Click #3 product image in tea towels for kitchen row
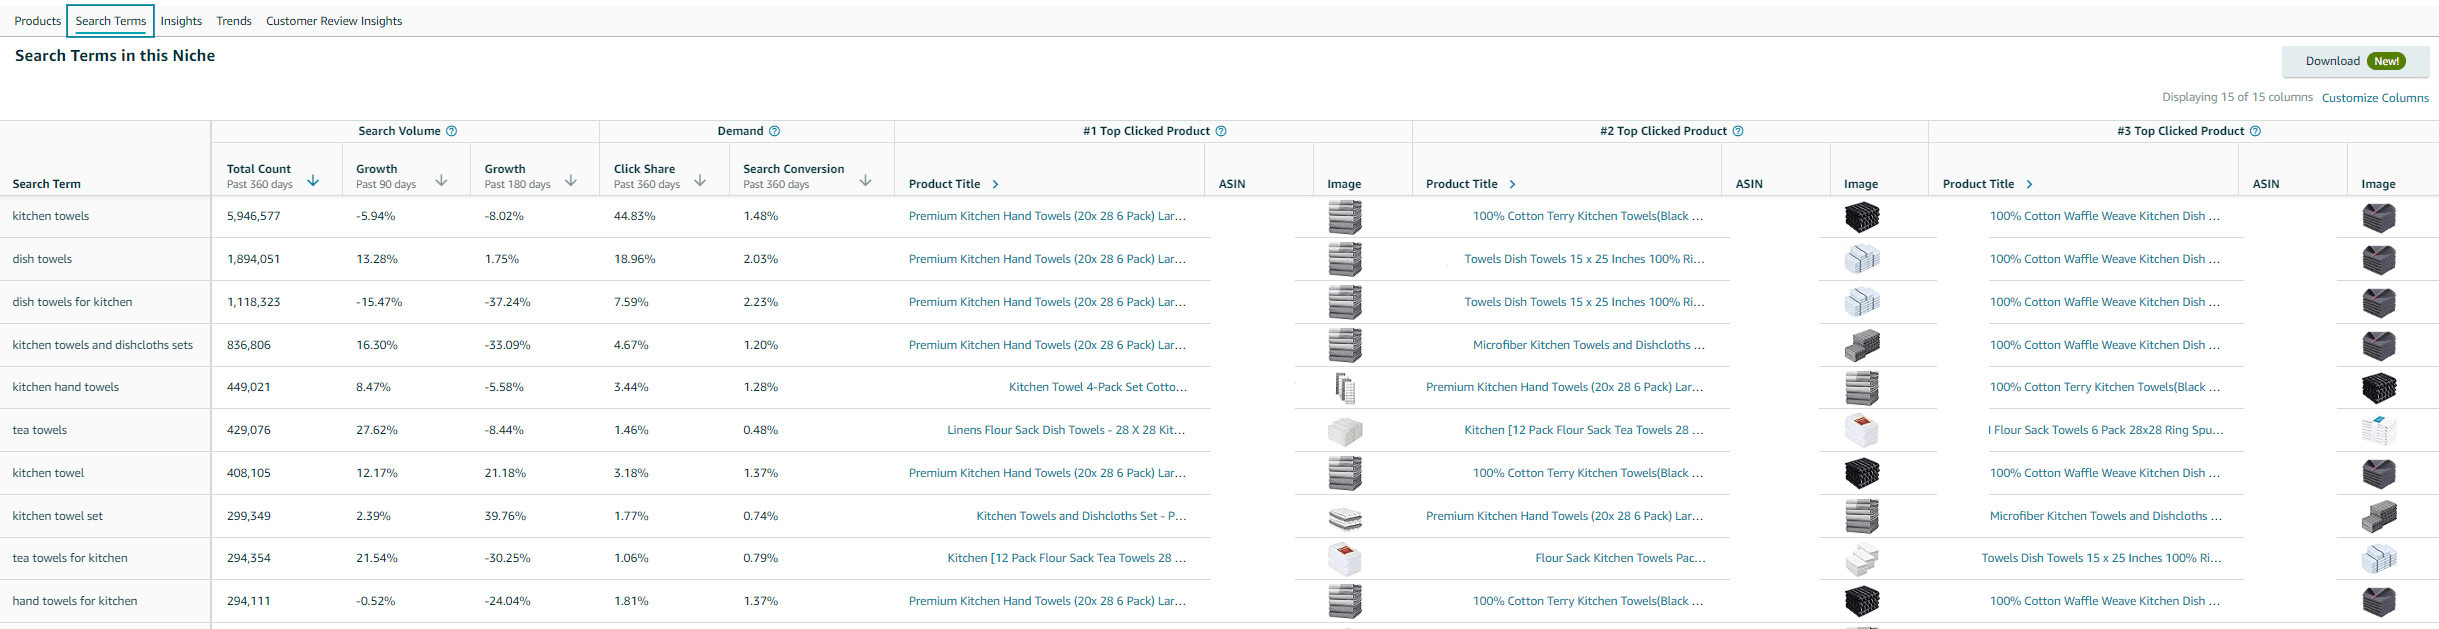Image resolution: width=2439 pixels, height=629 pixels. [2378, 558]
